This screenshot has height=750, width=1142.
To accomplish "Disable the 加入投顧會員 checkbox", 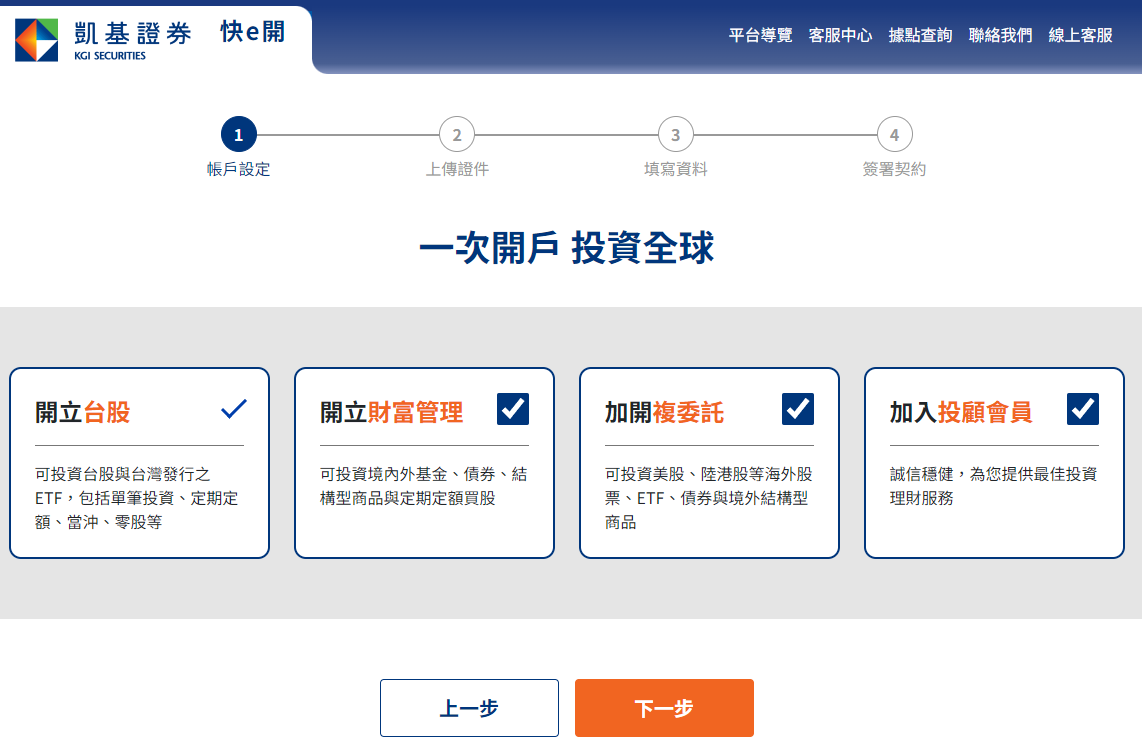I will point(1083,409).
